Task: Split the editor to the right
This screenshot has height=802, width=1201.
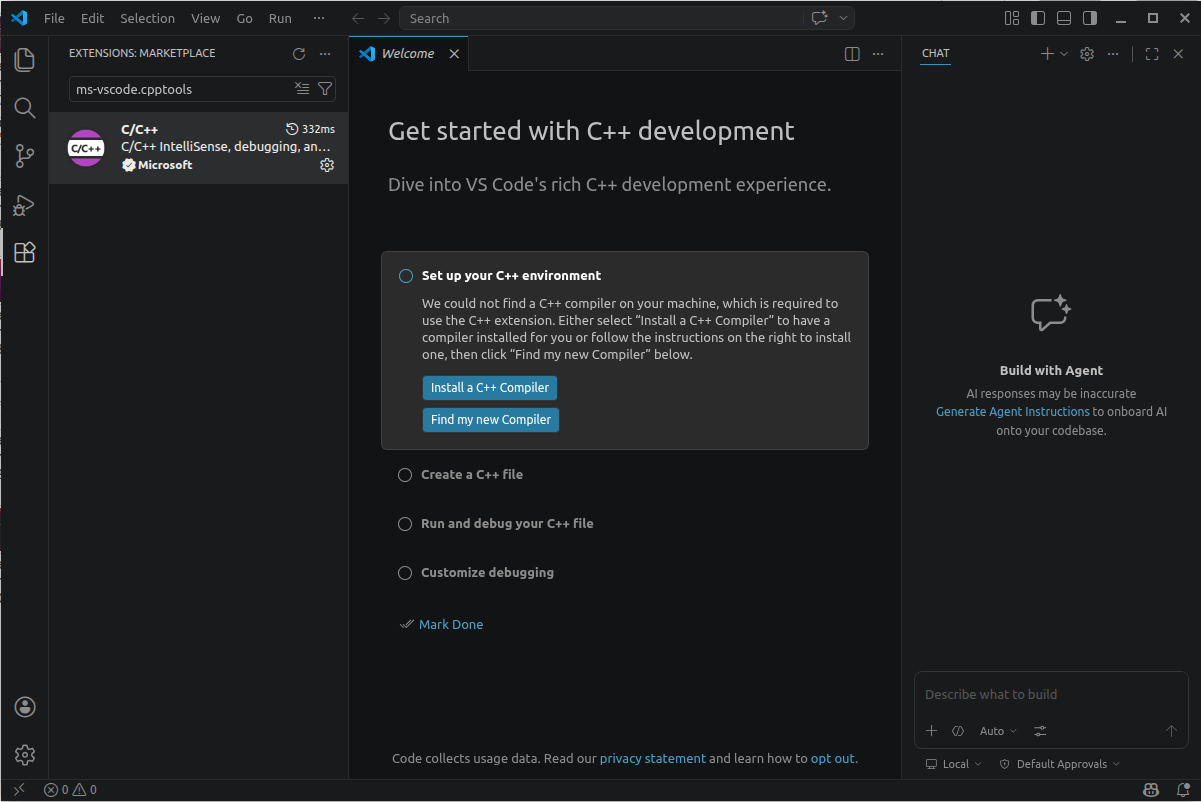Action: tap(852, 54)
